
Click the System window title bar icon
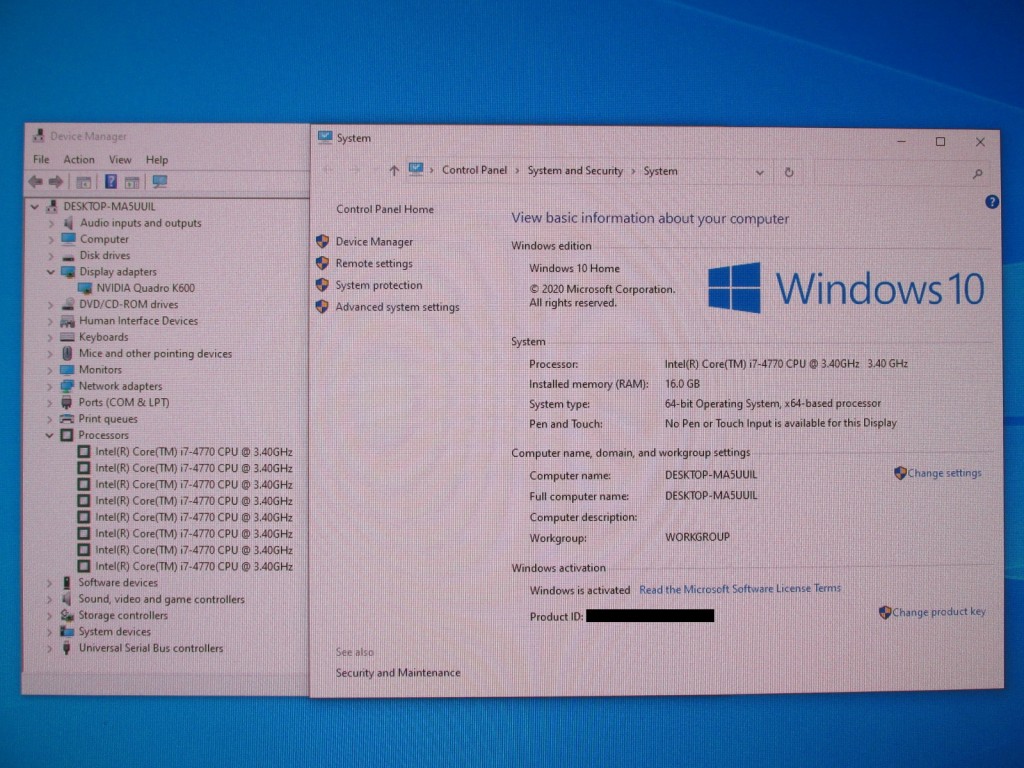click(x=325, y=137)
